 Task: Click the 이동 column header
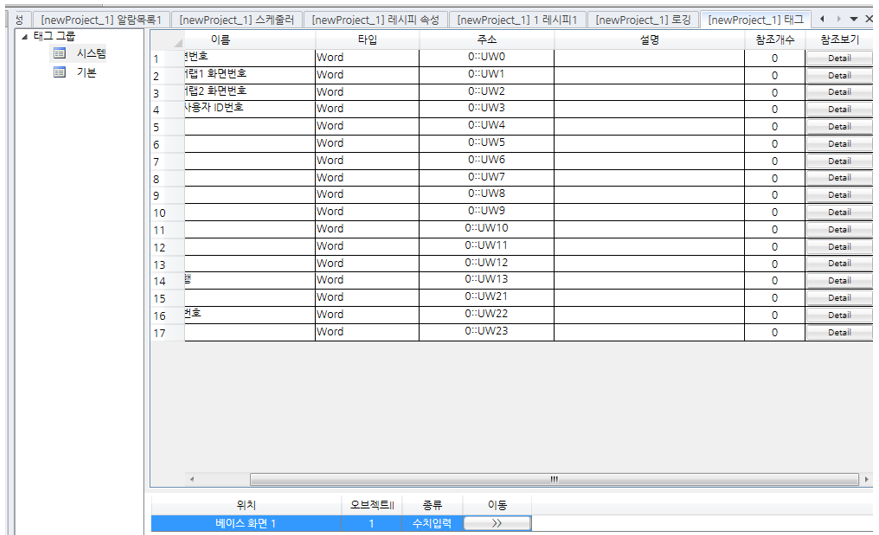pos(497,505)
